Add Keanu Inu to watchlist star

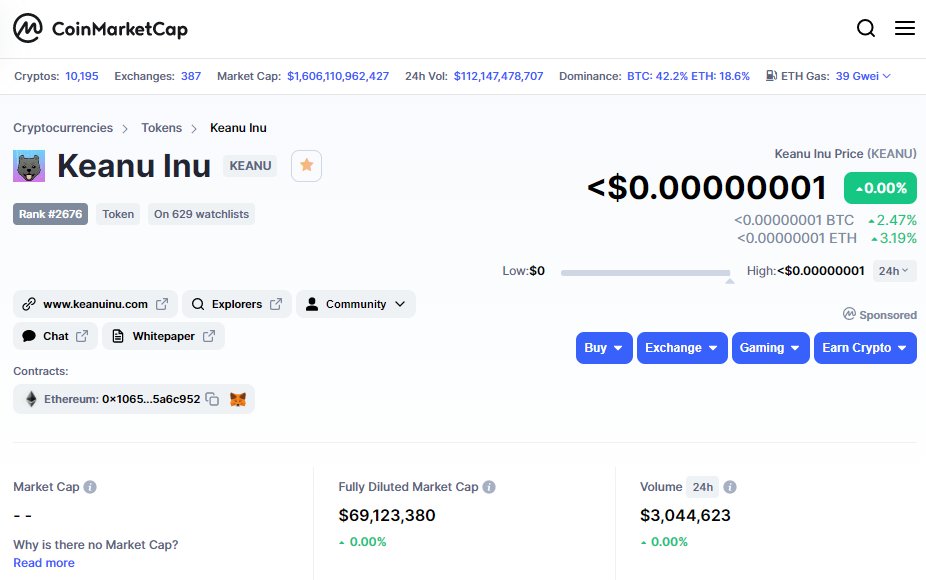(307, 166)
